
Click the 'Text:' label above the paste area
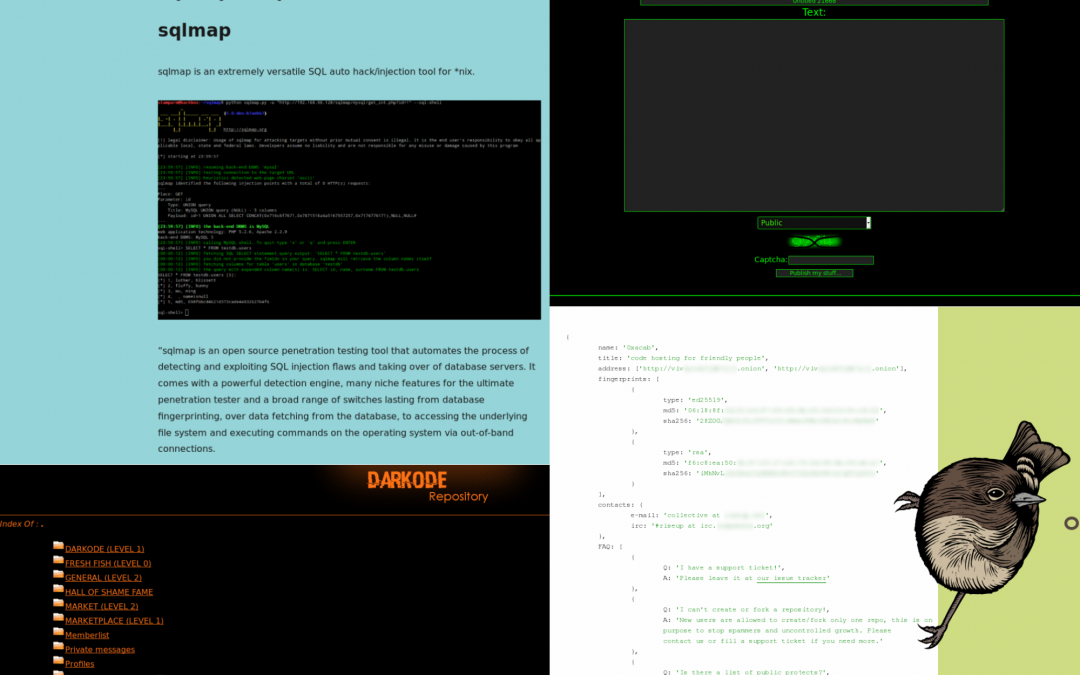coord(814,12)
